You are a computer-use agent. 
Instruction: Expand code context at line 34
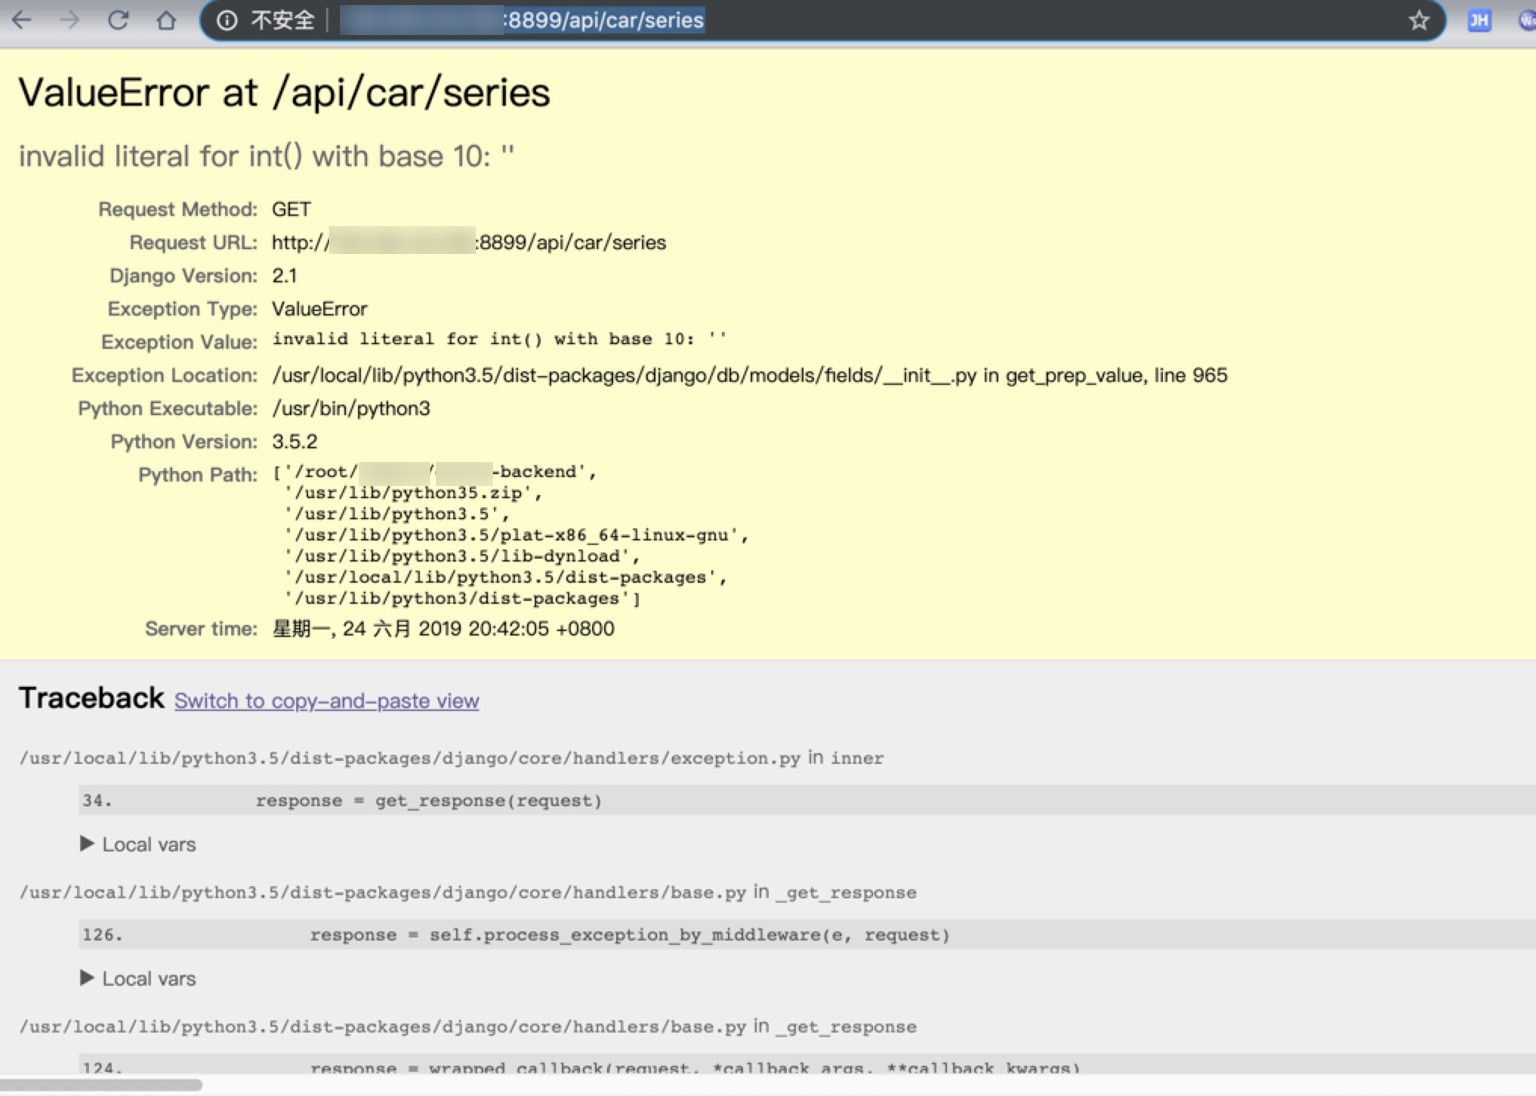pos(430,801)
